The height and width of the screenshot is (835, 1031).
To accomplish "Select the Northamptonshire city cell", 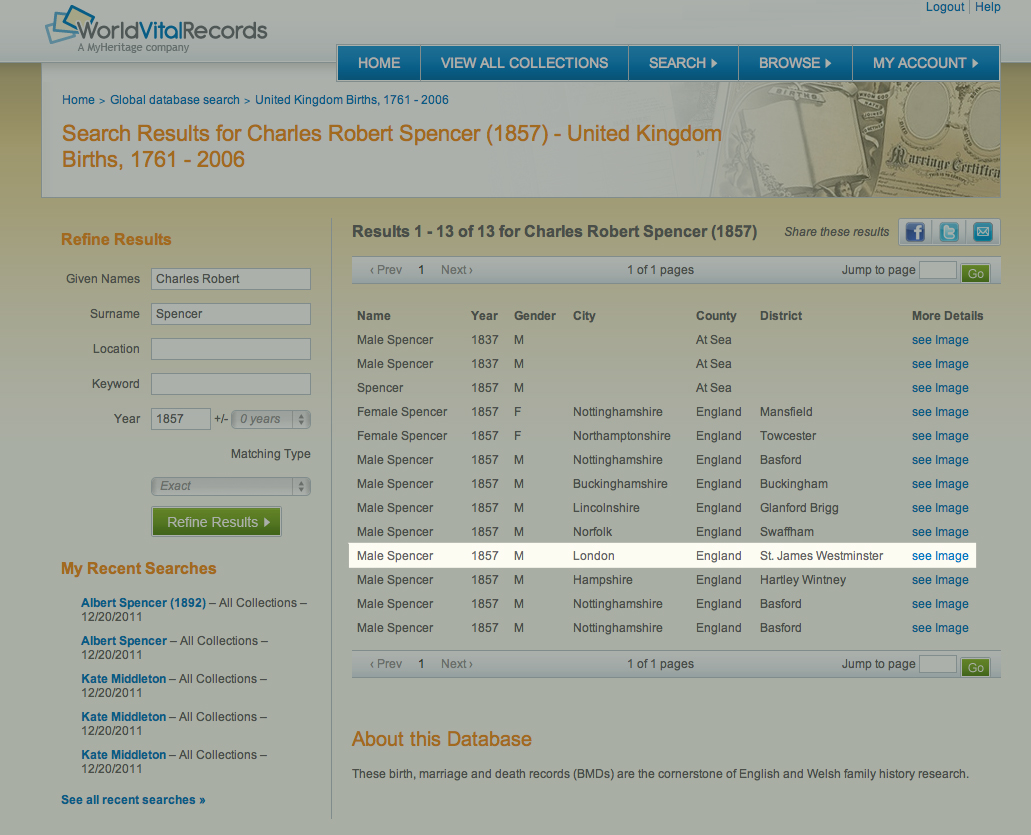I will pyautogui.click(x=621, y=436).
